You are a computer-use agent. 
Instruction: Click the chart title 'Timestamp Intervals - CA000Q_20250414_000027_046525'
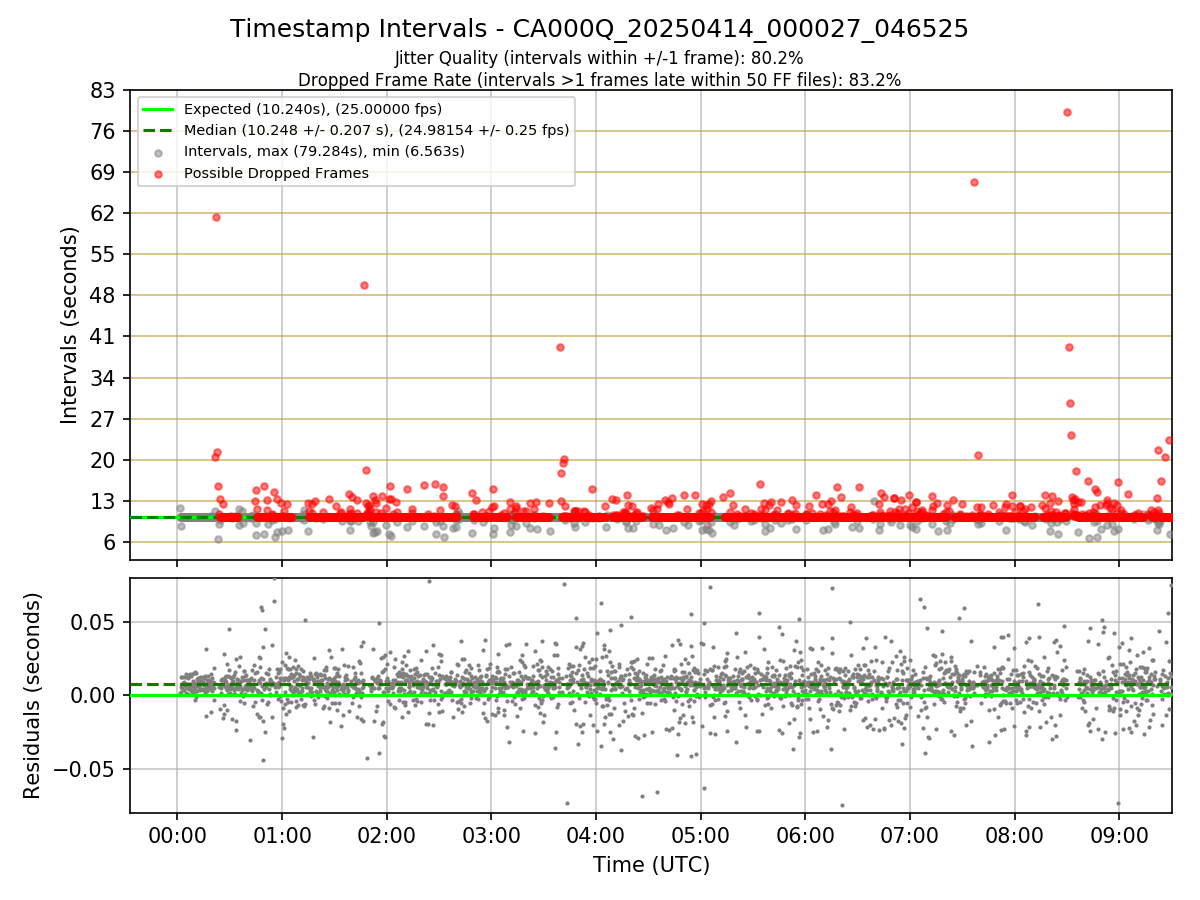point(599,29)
